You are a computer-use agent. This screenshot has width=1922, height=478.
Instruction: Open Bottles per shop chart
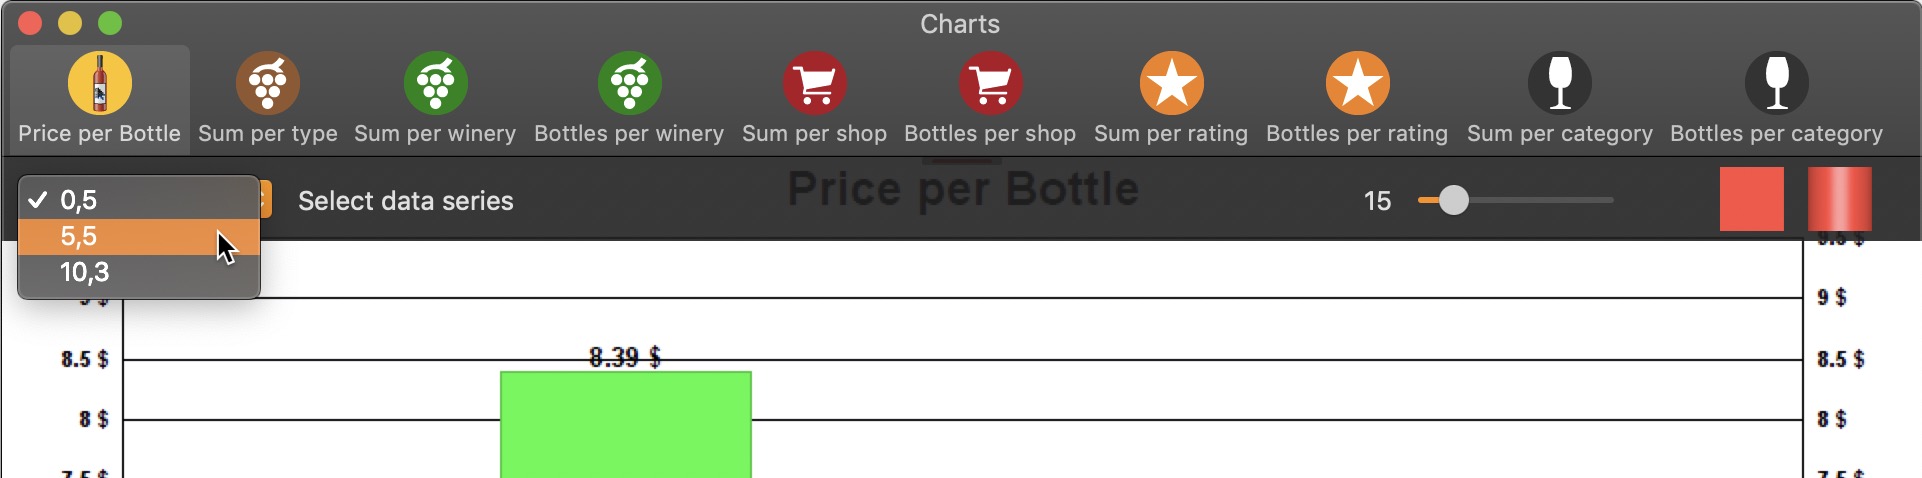pos(990,98)
